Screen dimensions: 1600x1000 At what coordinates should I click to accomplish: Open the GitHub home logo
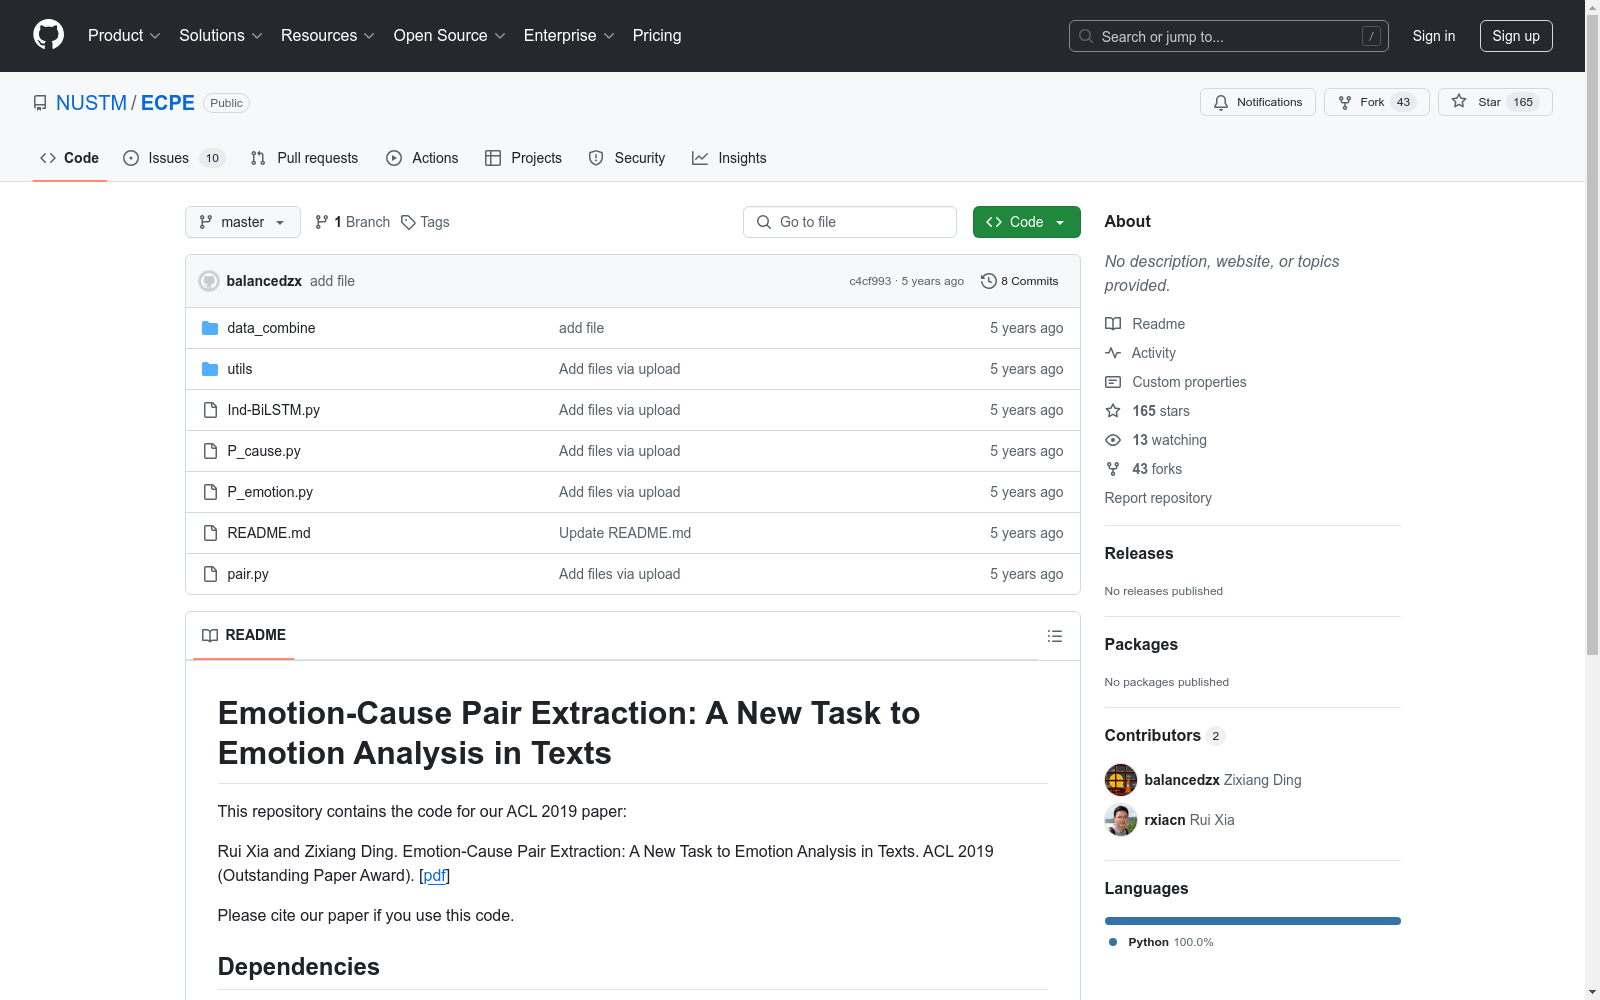tap(48, 35)
